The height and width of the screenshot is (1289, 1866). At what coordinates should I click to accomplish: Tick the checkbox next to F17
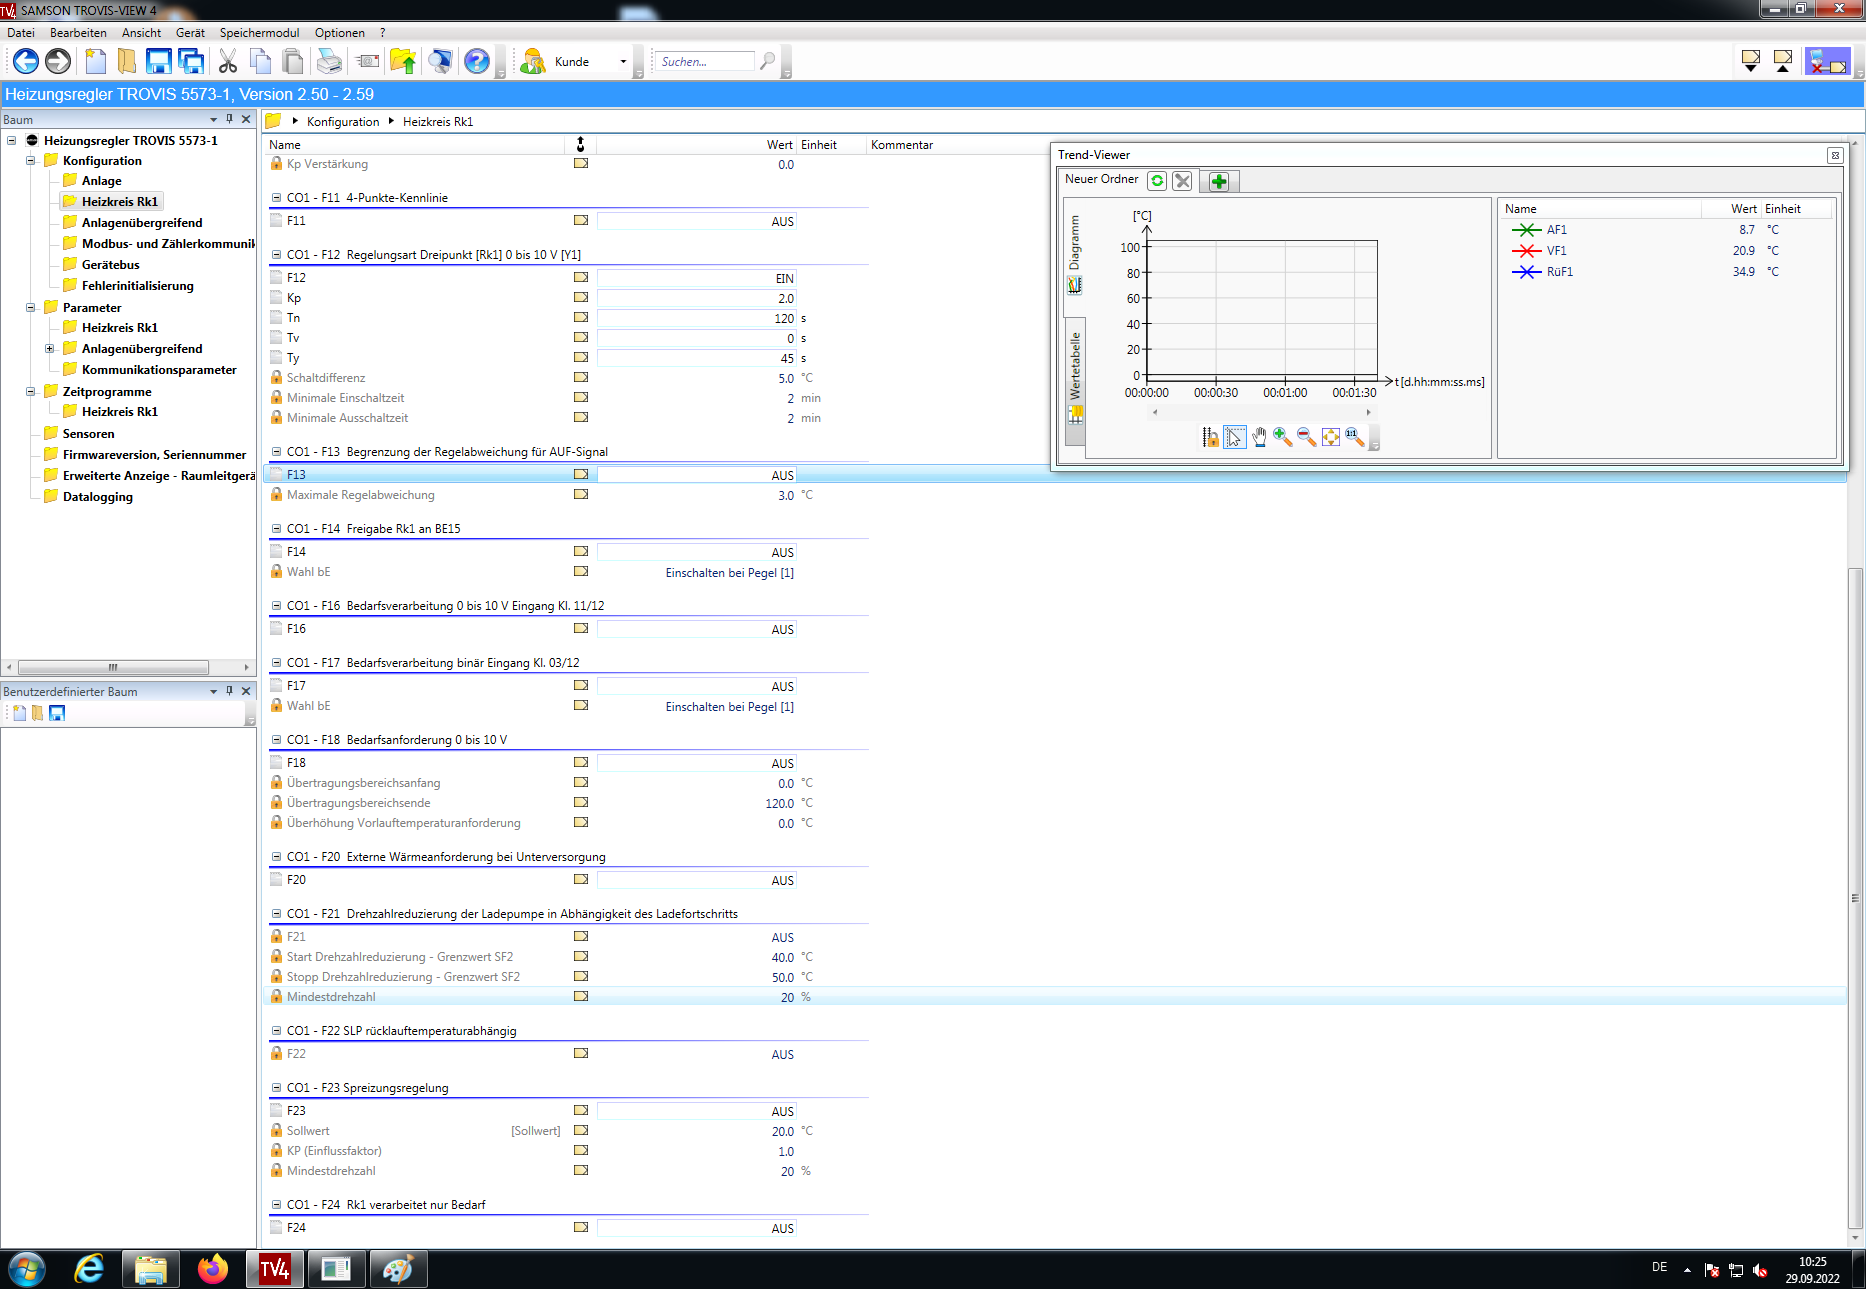[277, 686]
